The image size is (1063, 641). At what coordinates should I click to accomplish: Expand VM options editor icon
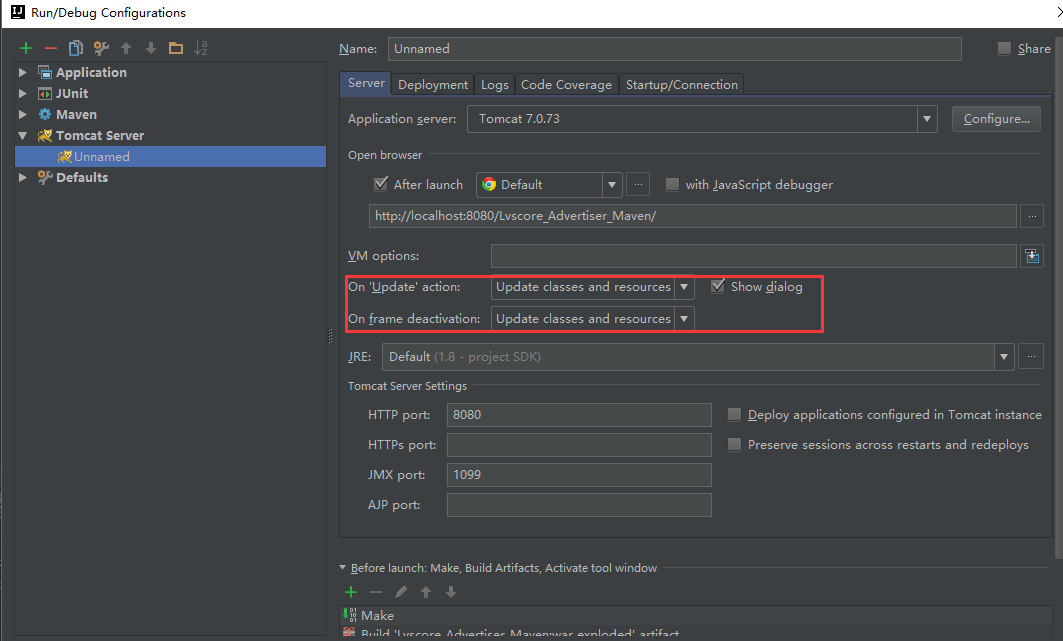(x=1032, y=256)
